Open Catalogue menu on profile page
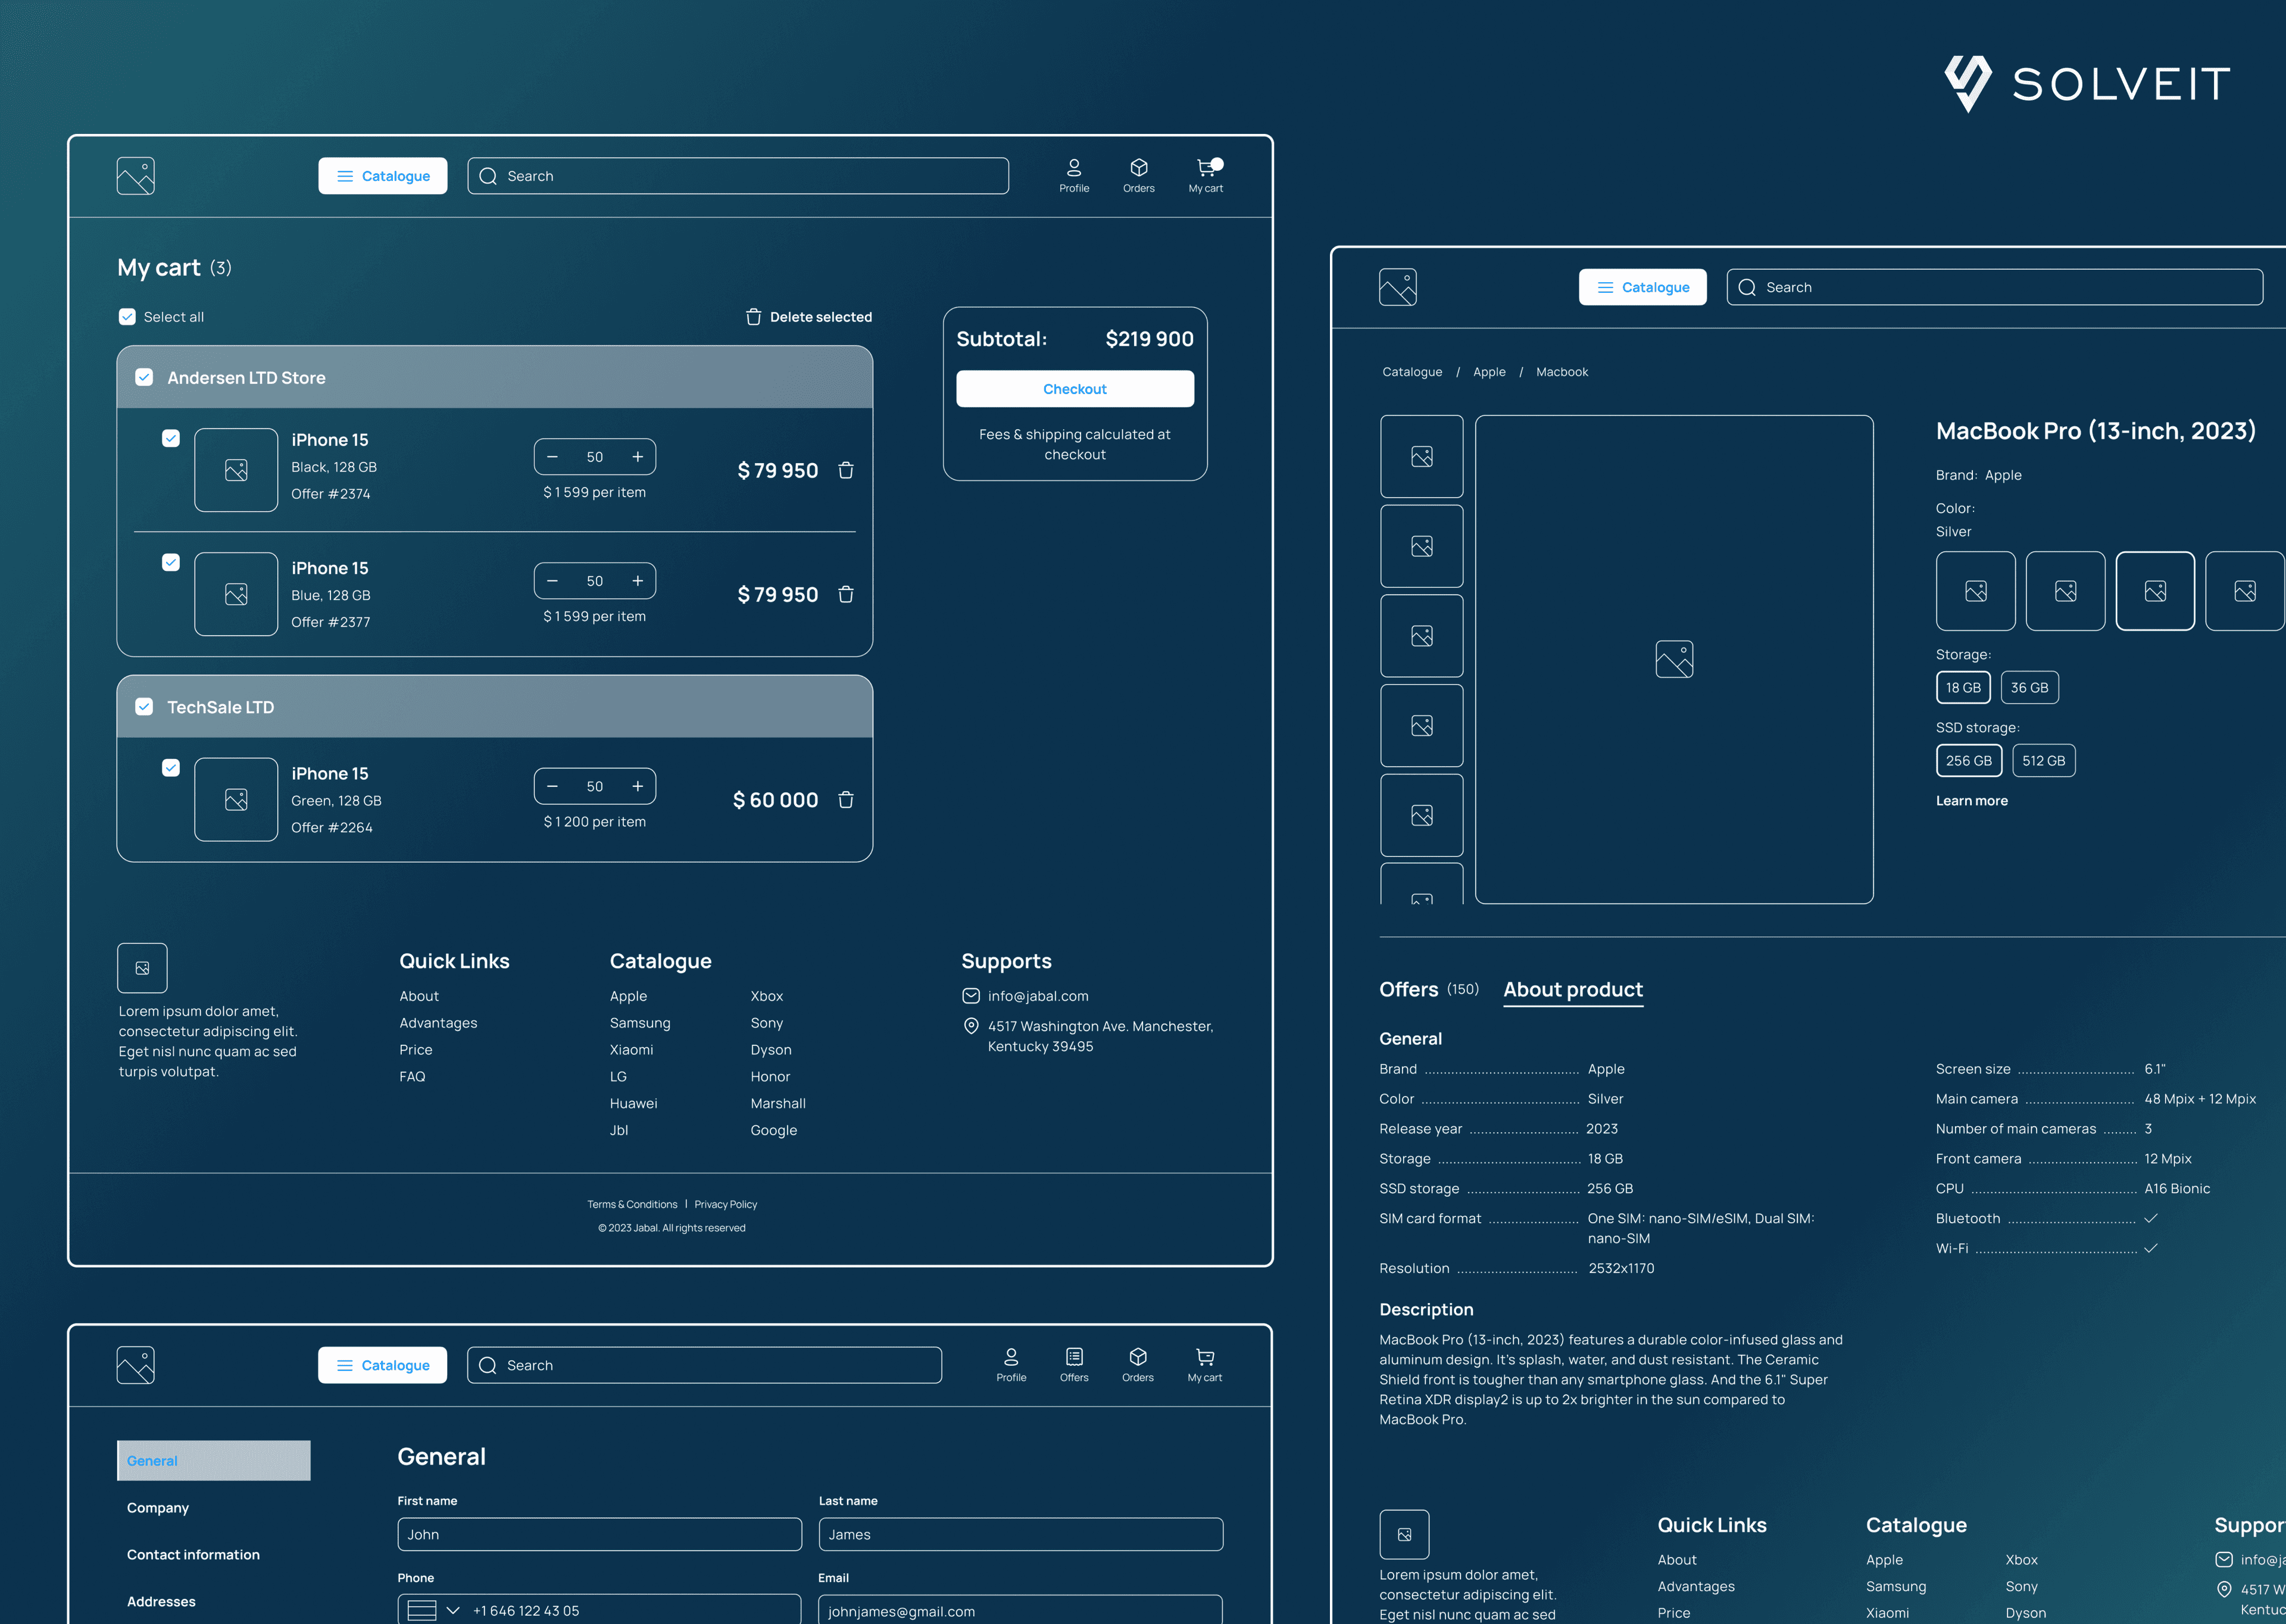Viewport: 2286px width, 1624px height. coord(383,1365)
